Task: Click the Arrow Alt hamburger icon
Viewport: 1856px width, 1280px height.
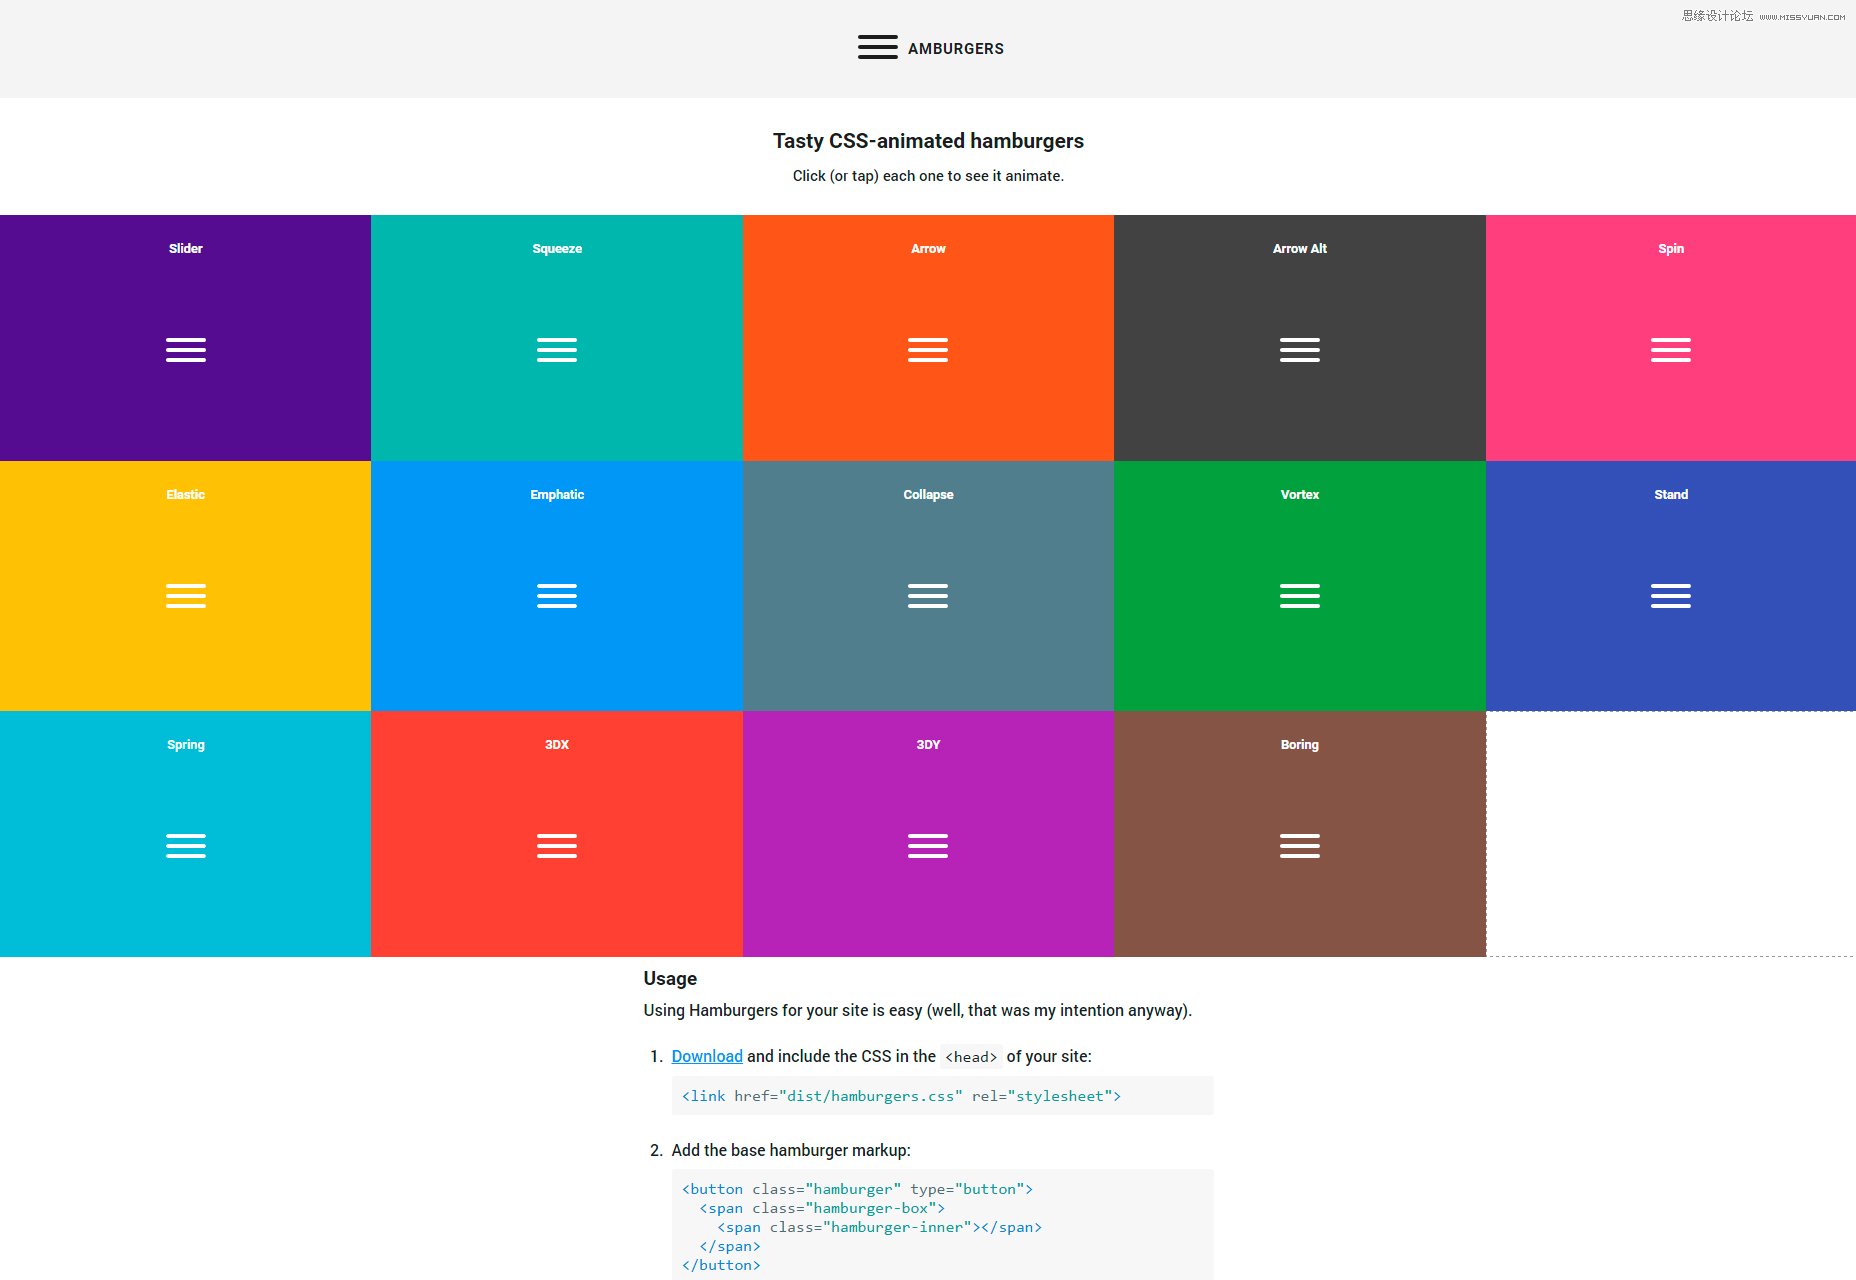Action: click(1300, 350)
